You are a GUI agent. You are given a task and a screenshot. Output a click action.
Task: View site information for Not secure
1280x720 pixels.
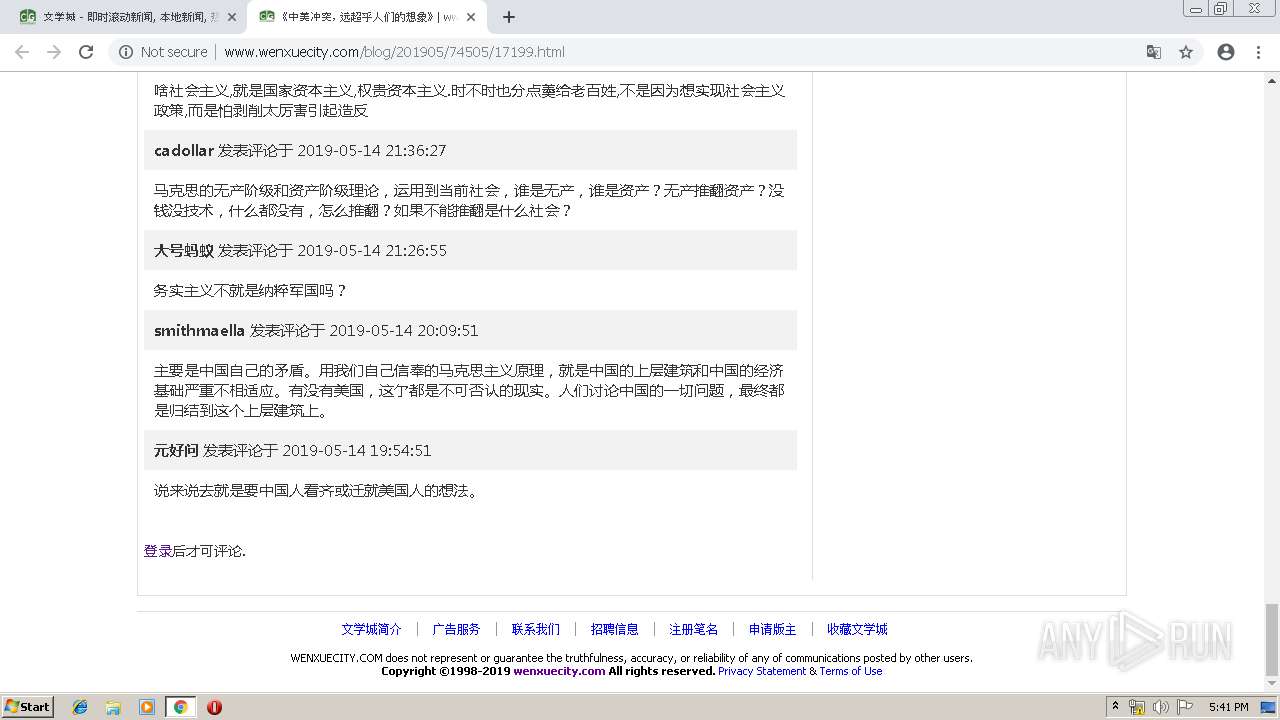pos(163,52)
